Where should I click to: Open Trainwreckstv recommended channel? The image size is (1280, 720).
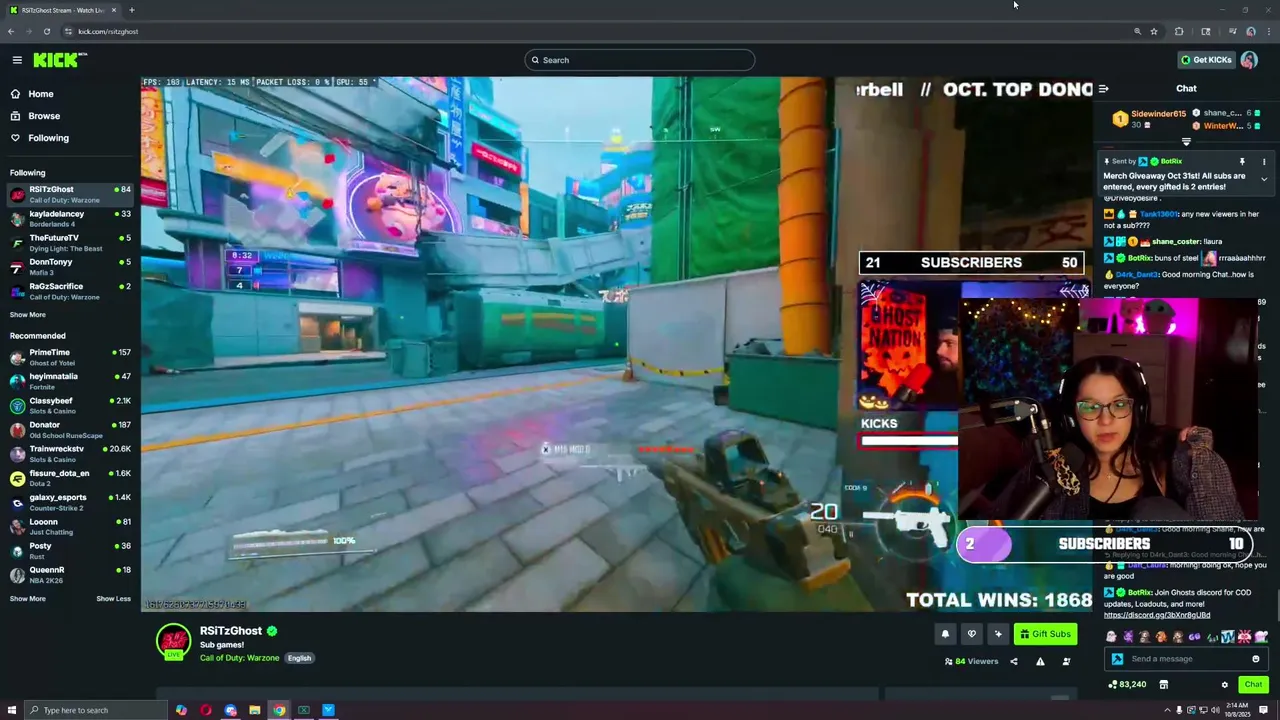70,453
